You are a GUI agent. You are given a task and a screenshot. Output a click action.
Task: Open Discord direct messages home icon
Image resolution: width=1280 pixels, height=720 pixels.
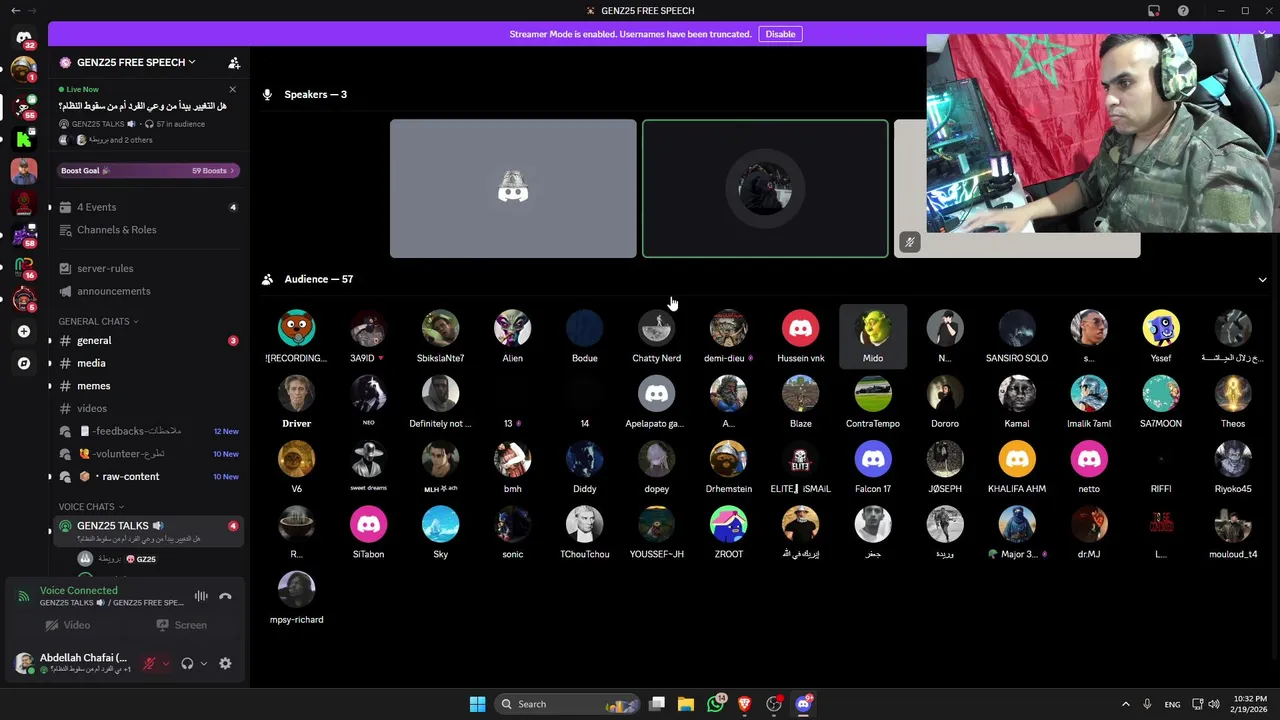pos(24,39)
